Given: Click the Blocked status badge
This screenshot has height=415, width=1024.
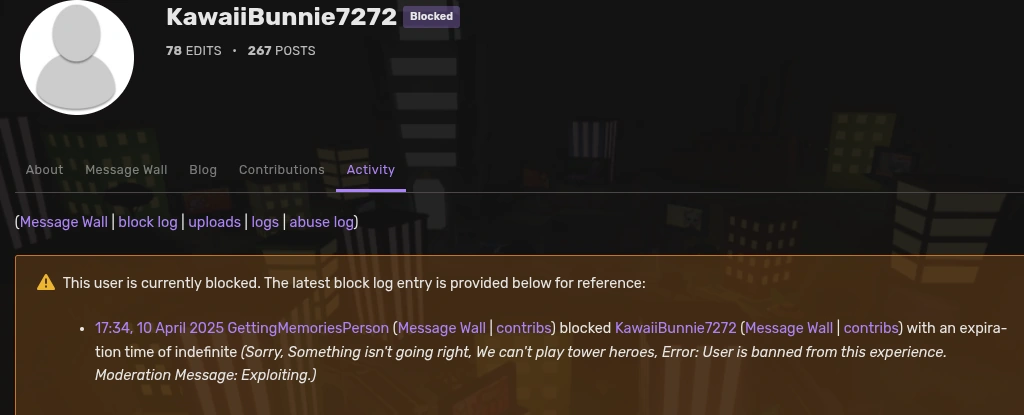Looking at the screenshot, I should (431, 17).
